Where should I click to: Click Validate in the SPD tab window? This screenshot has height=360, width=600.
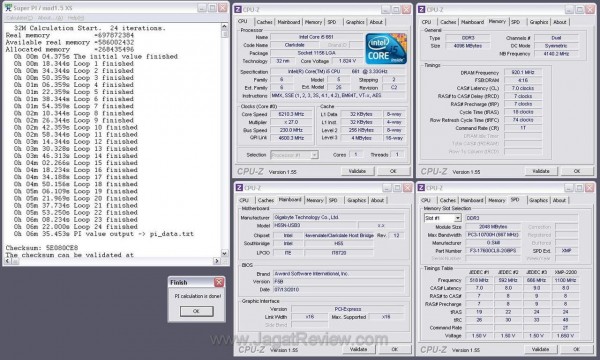coord(541,350)
